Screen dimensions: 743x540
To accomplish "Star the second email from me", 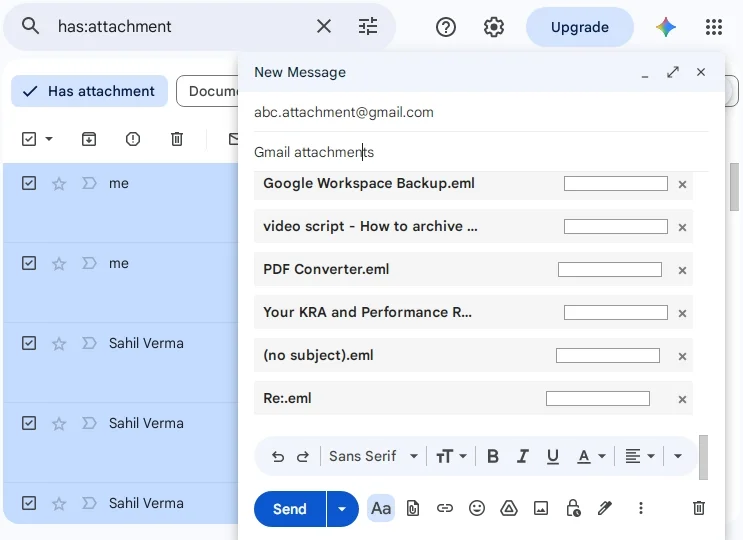I will click(59, 263).
